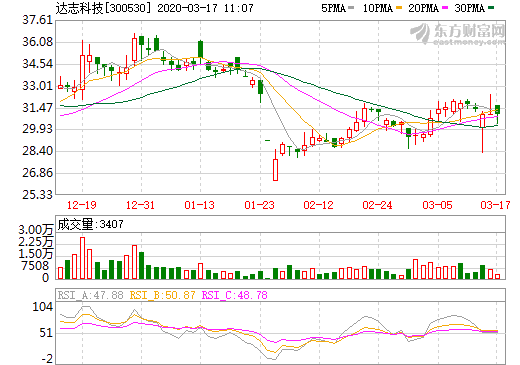
Task: Click the 28.40 price axis label
Action: tap(38, 151)
